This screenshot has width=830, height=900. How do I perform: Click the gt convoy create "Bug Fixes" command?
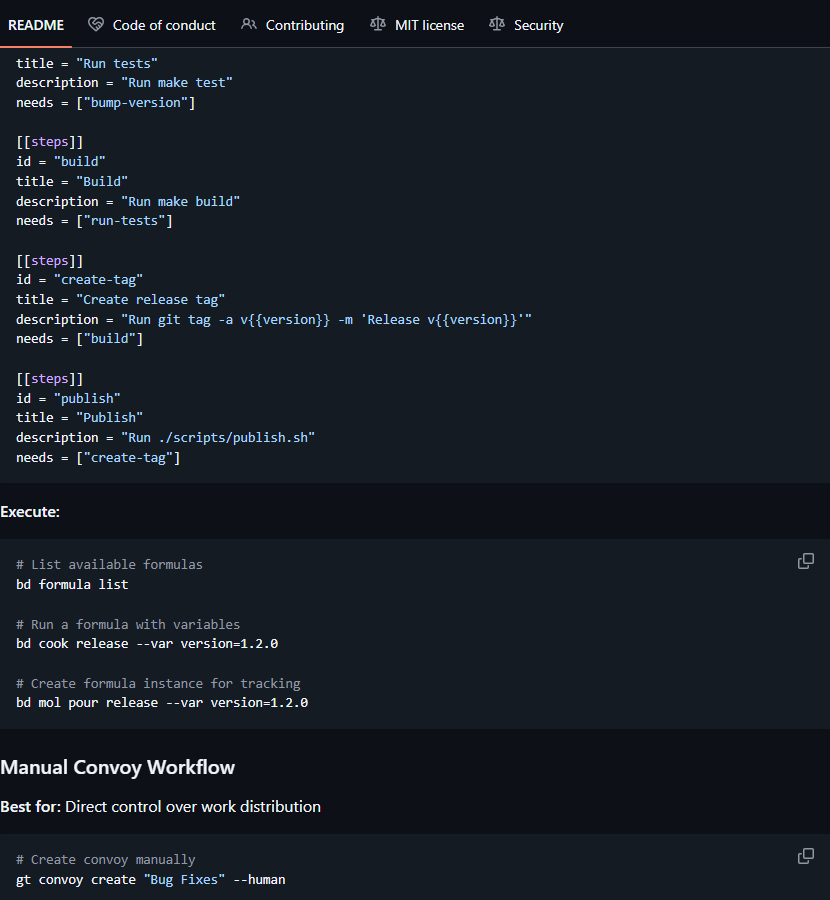150,880
